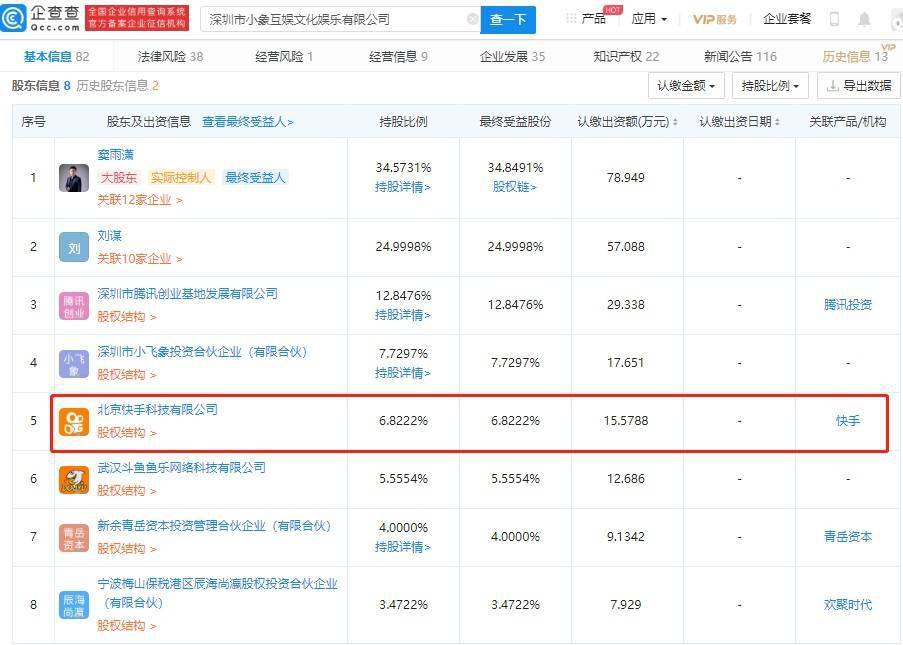Image resolution: width=903 pixels, height=645 pixels.
Task: Click 股权链 under 34.8491%
Action: coord(515,187)
